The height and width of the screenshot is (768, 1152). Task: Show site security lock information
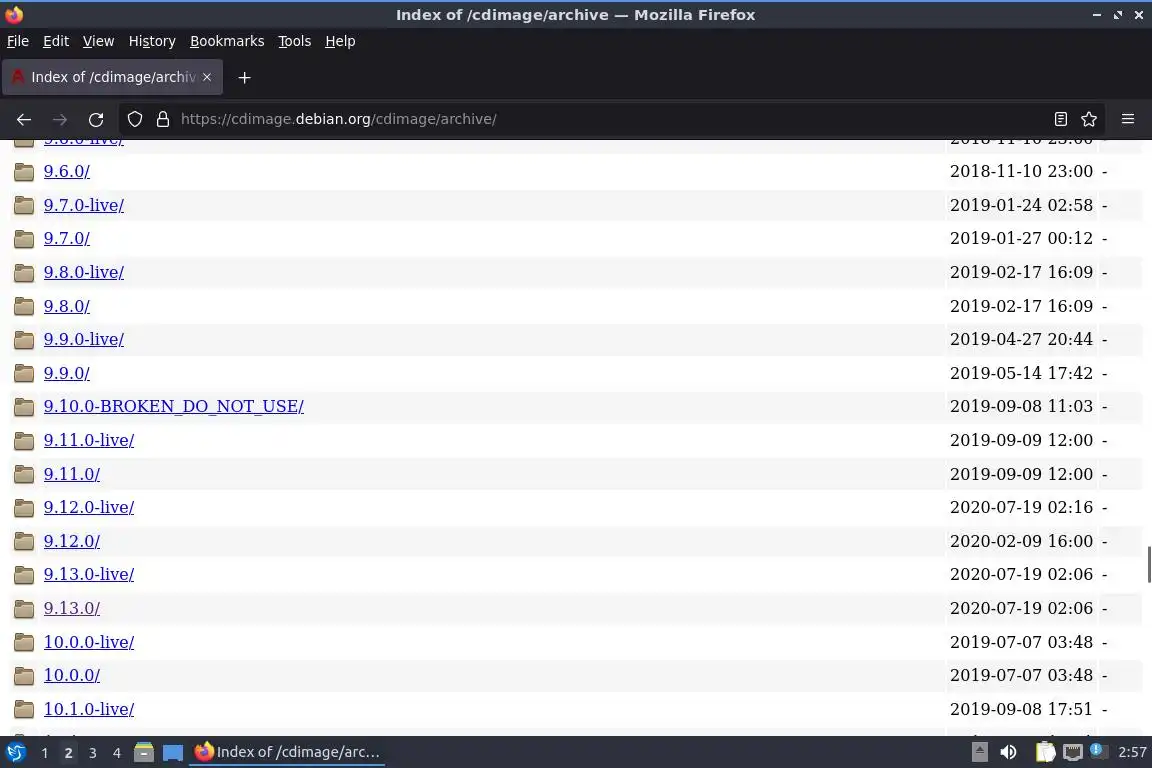162,119
